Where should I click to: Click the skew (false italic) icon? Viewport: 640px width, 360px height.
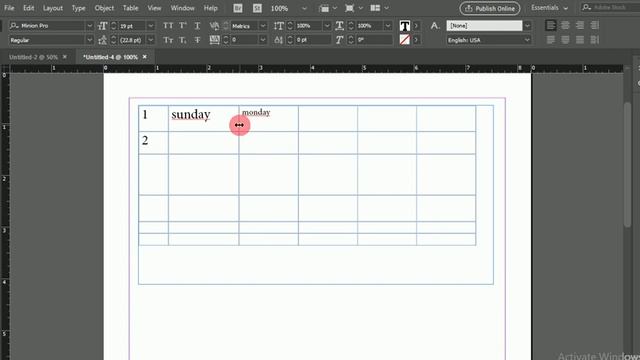click(x=340, y=40)
